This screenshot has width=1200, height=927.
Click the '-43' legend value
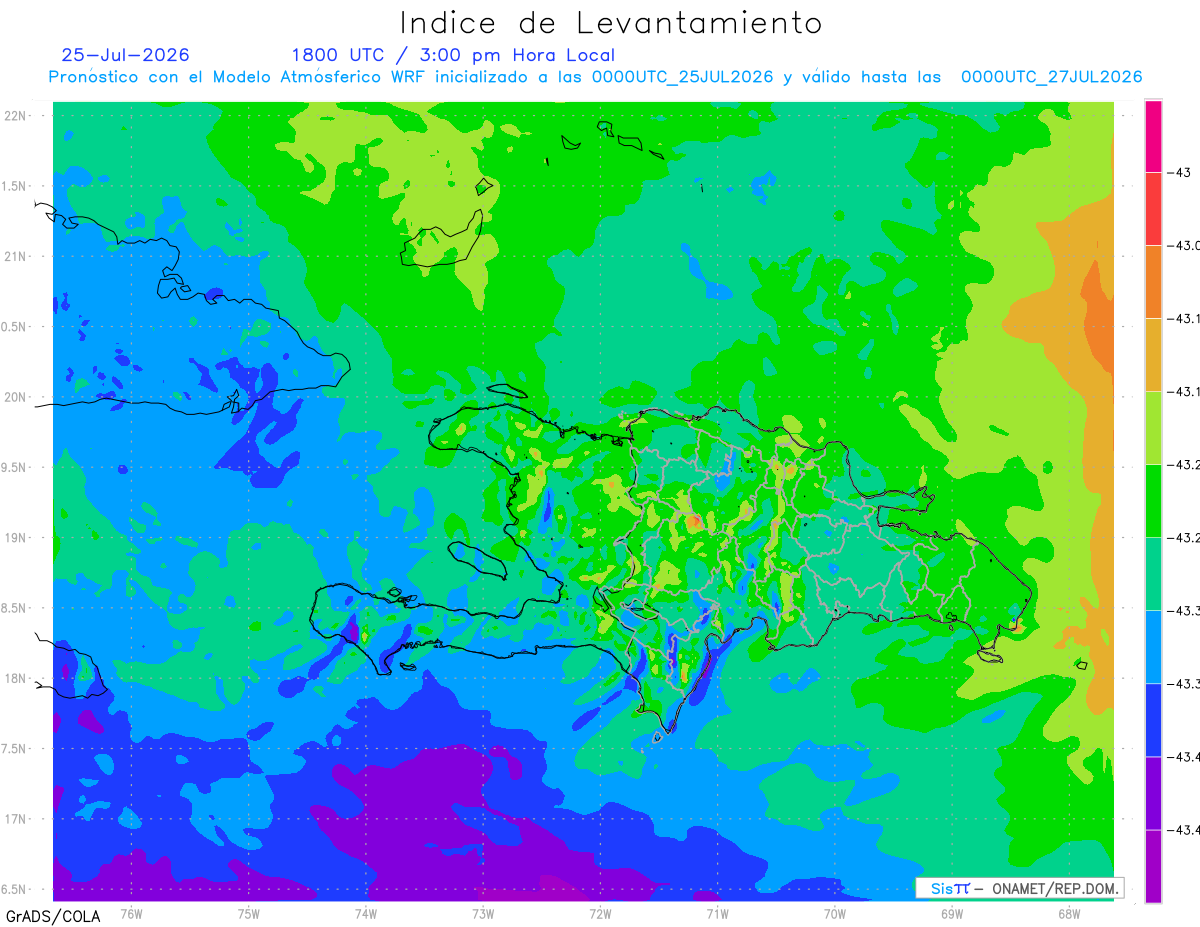pos(1180,173)
